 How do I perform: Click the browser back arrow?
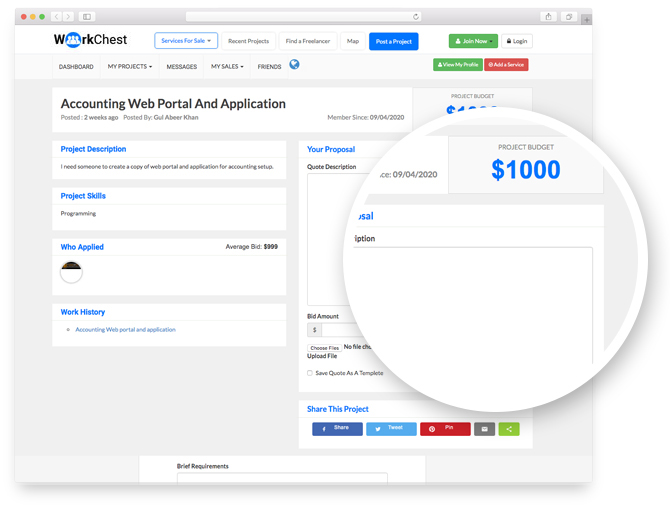pos(57,17)
